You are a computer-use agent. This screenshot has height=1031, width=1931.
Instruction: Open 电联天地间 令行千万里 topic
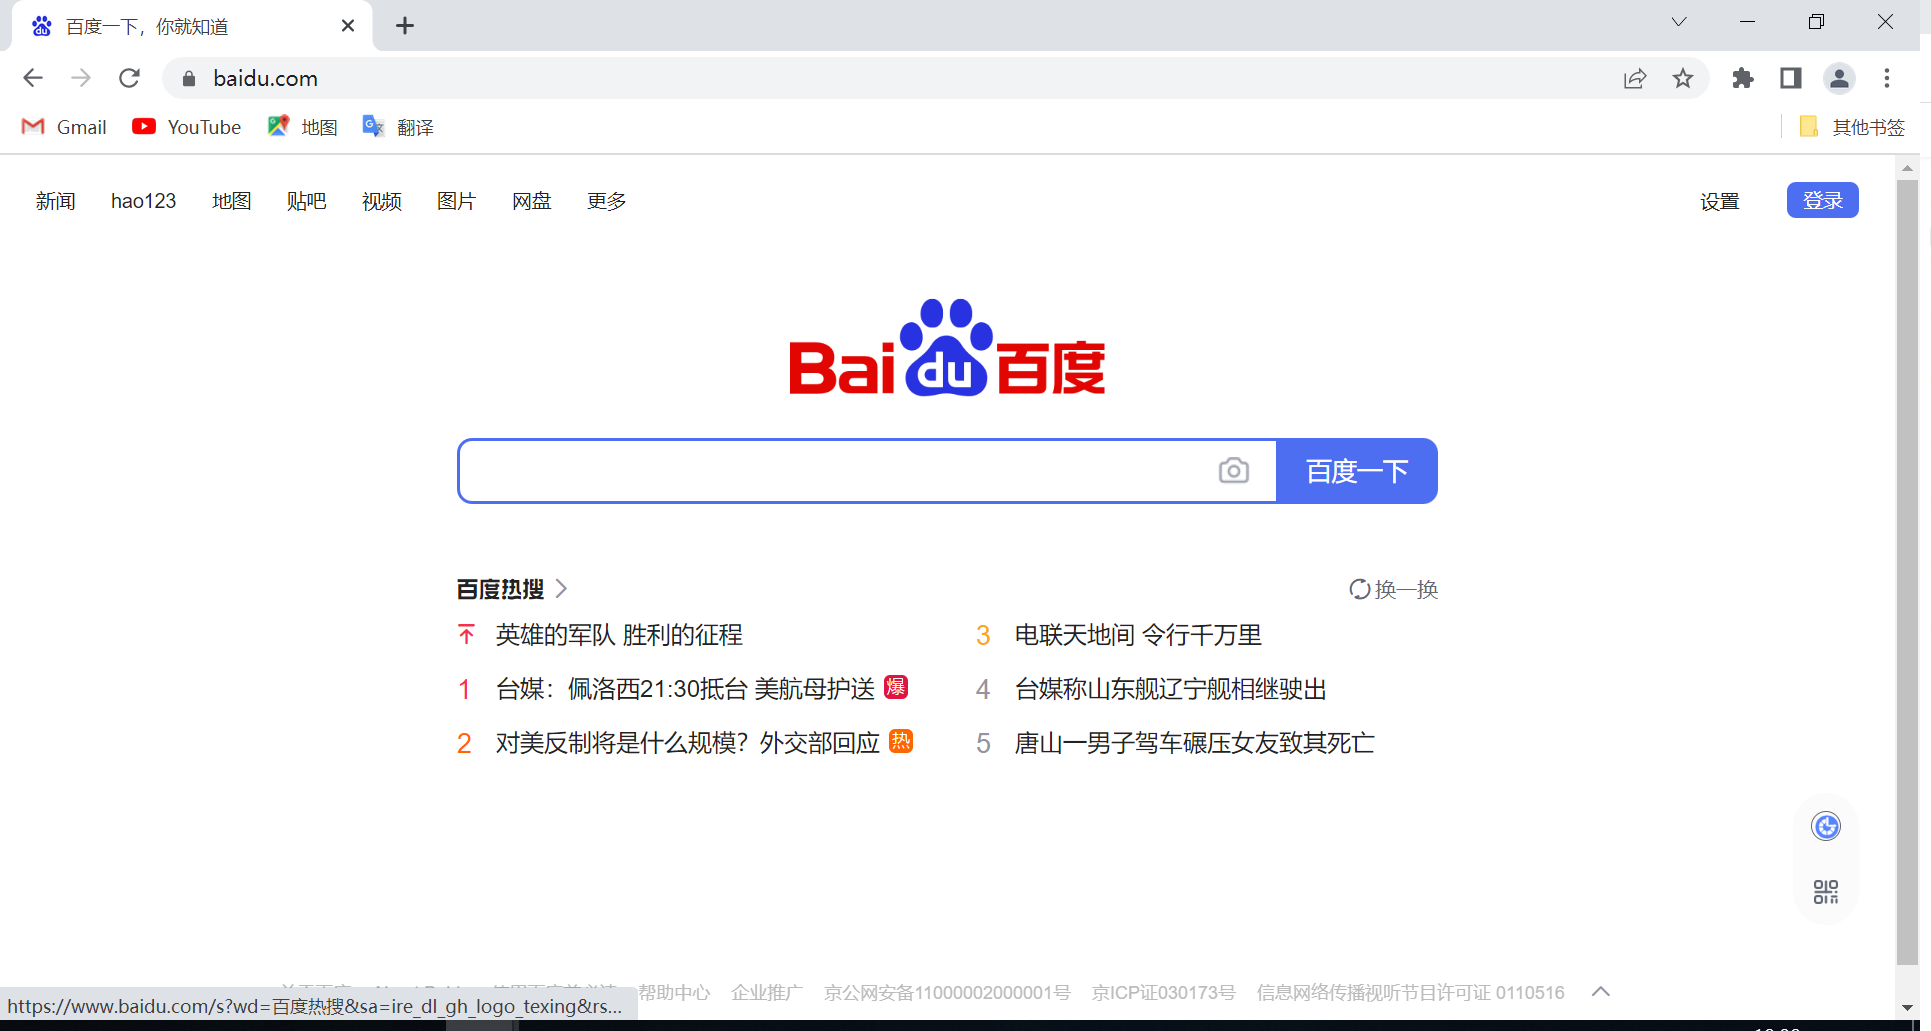1138,635
